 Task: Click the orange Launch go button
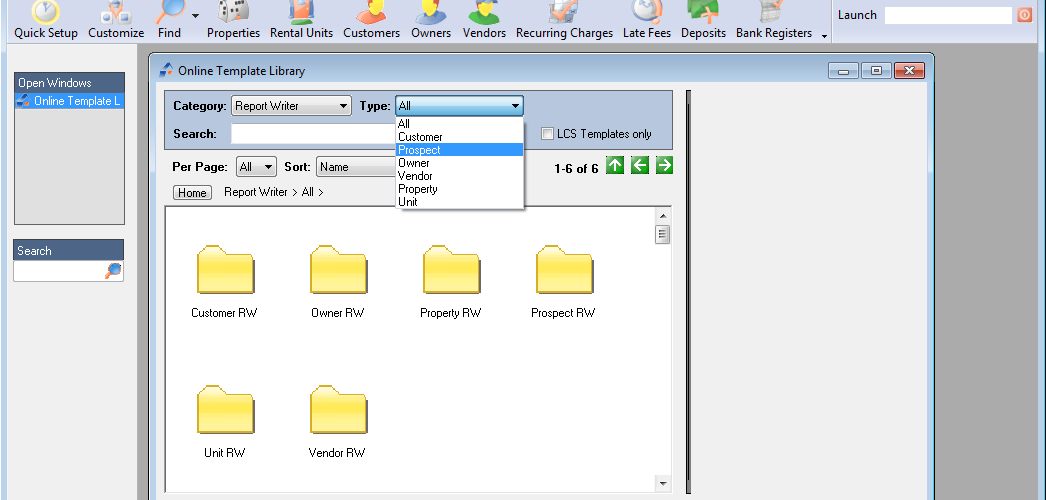(1025, 15)
